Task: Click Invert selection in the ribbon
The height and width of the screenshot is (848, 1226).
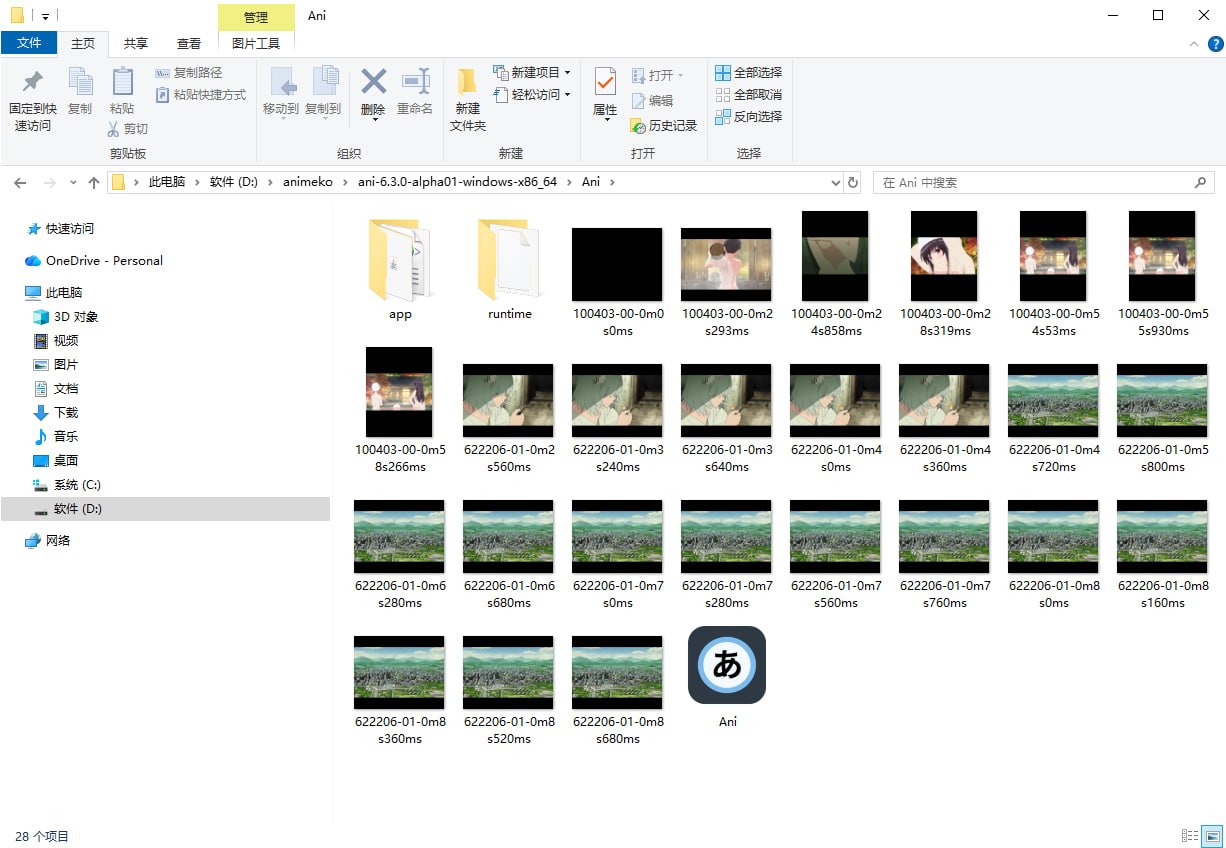Action: tap(749, 116)
